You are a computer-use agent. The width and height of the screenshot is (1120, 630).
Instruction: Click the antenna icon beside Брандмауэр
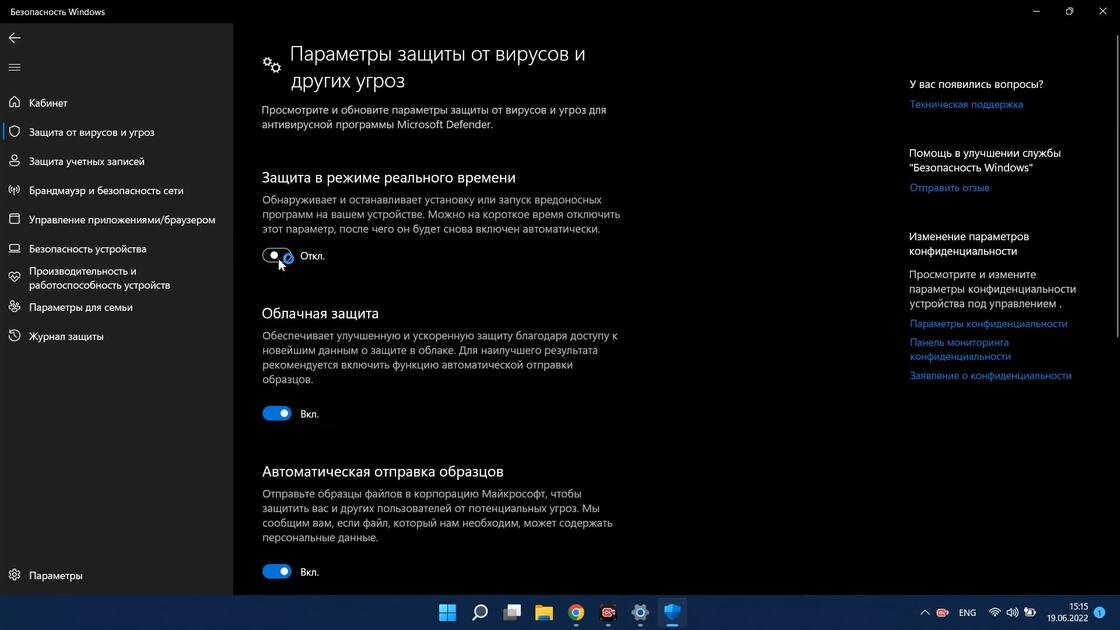click(14, 190)
